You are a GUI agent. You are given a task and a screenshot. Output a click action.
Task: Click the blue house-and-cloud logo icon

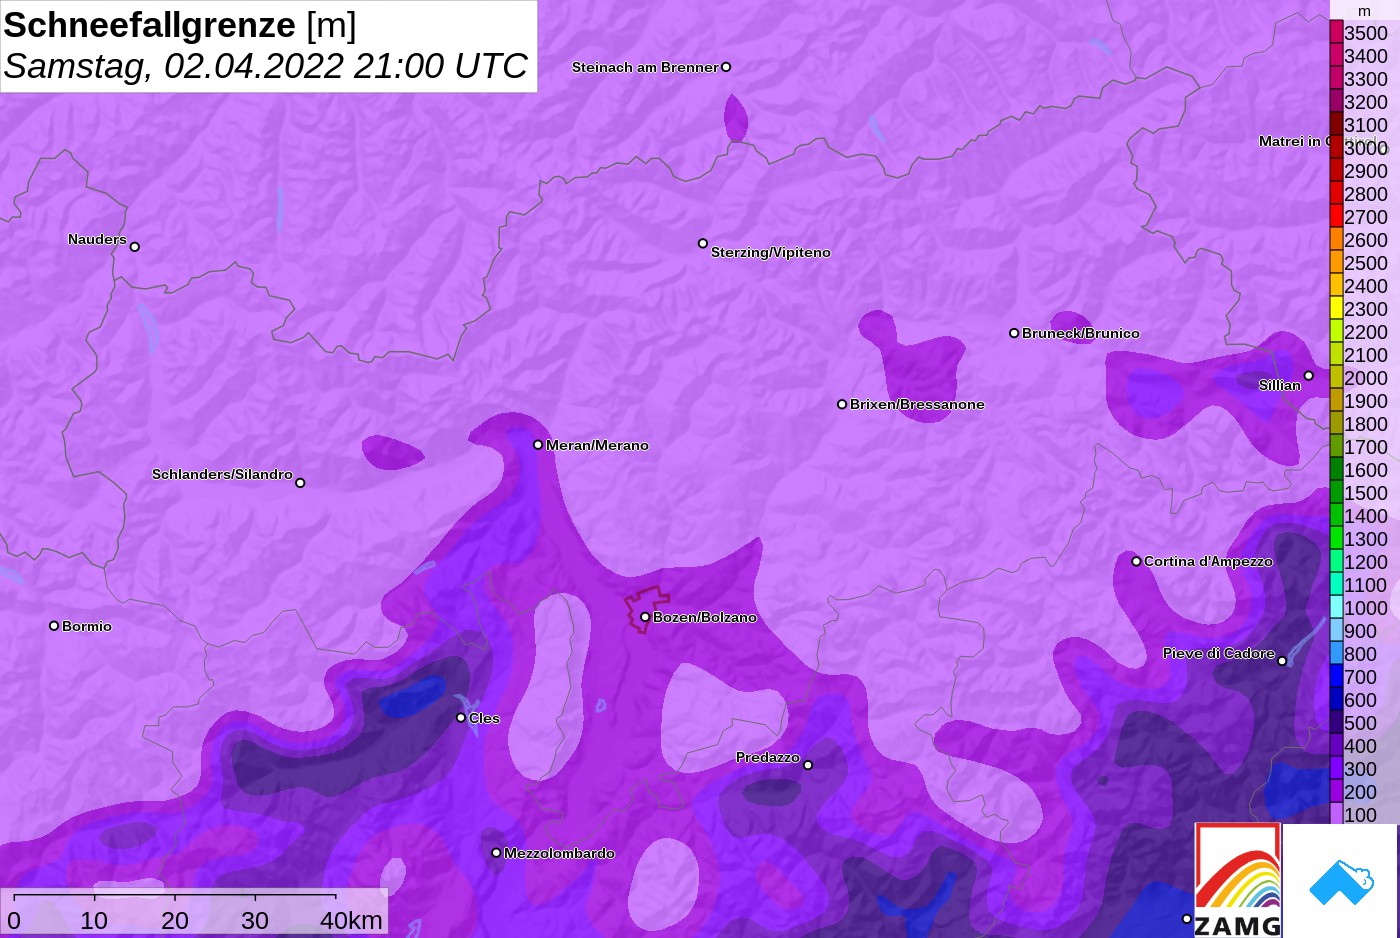pyautogui.click(x=1340, y=881)
